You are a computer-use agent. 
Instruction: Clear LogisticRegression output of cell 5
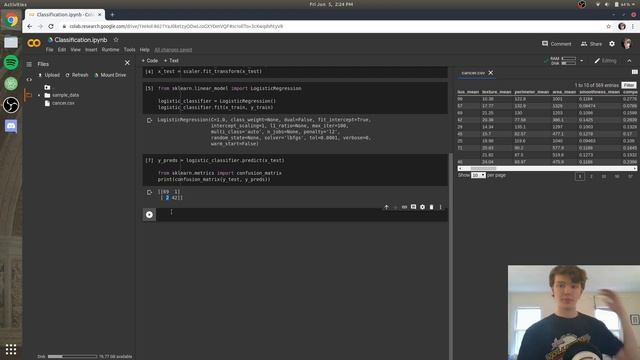149,120
